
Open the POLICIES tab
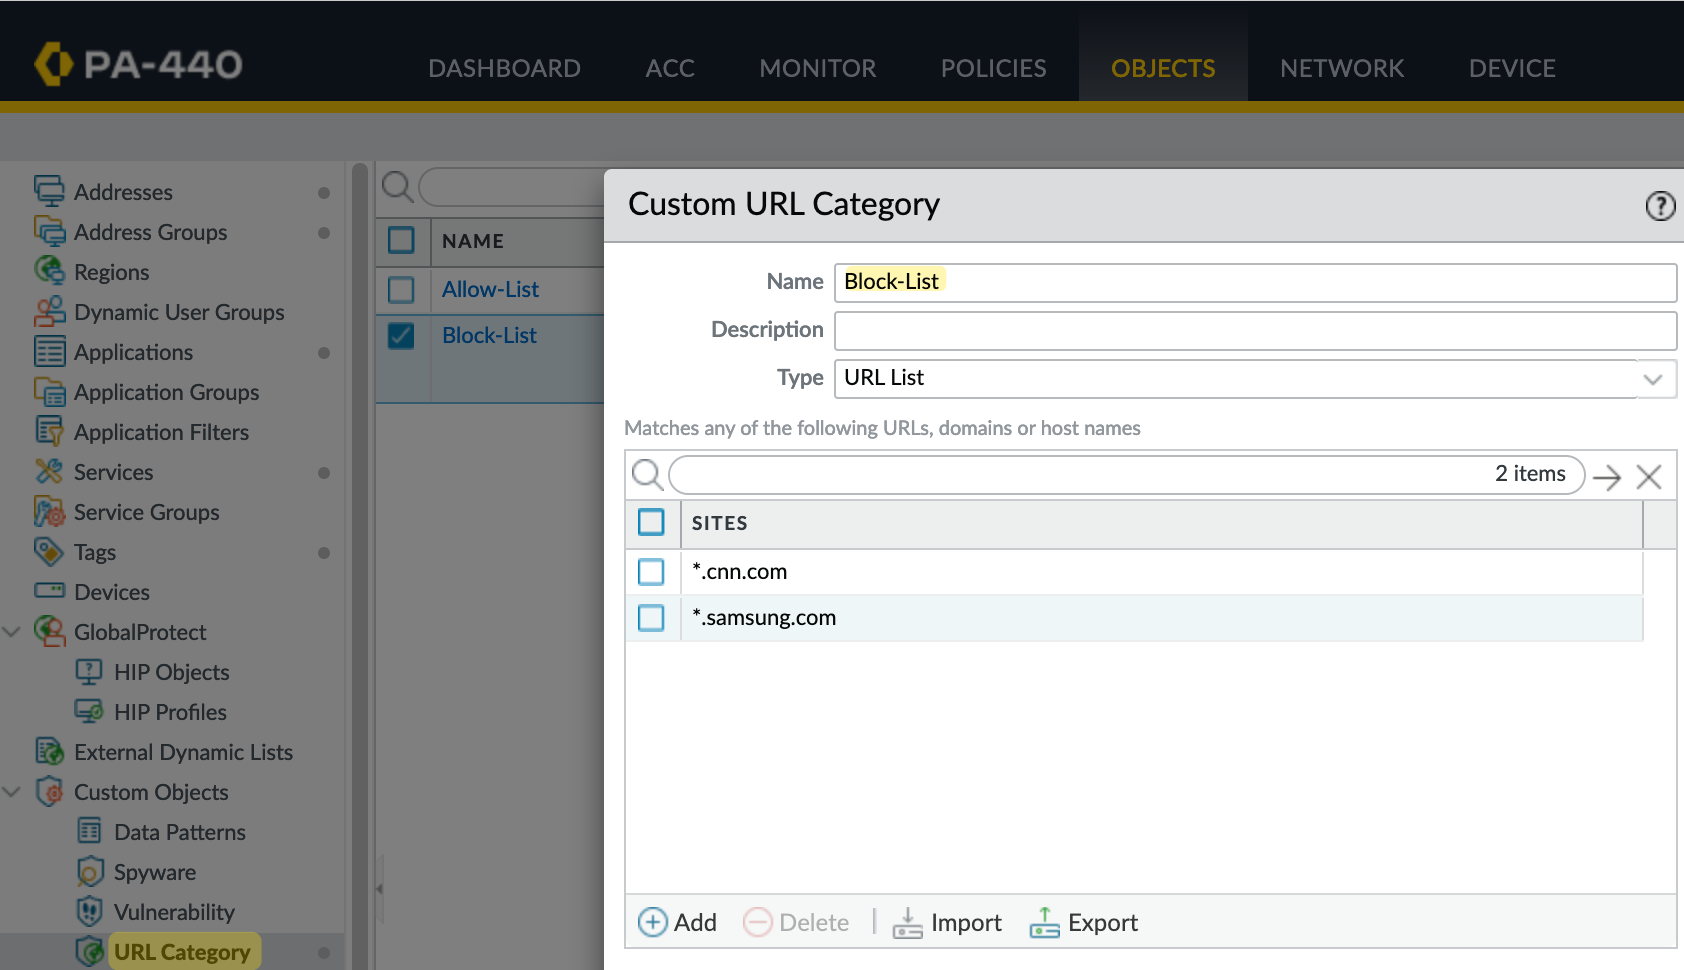pos(992,67)
